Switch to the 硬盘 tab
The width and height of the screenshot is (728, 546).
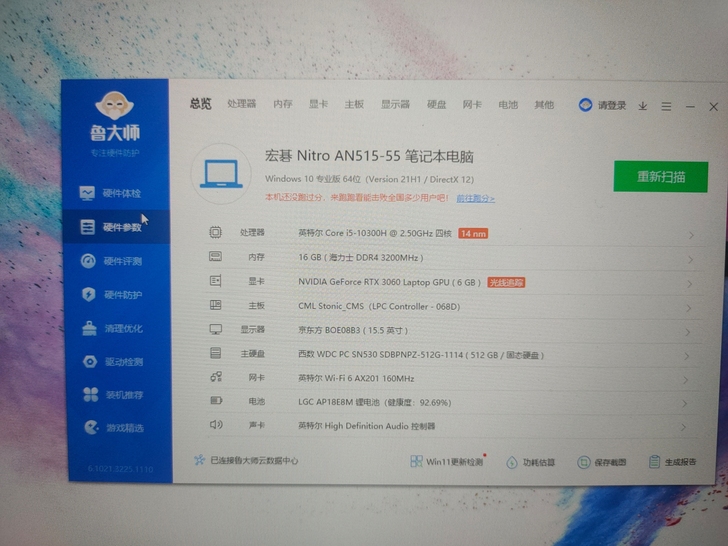pos(436,104)
